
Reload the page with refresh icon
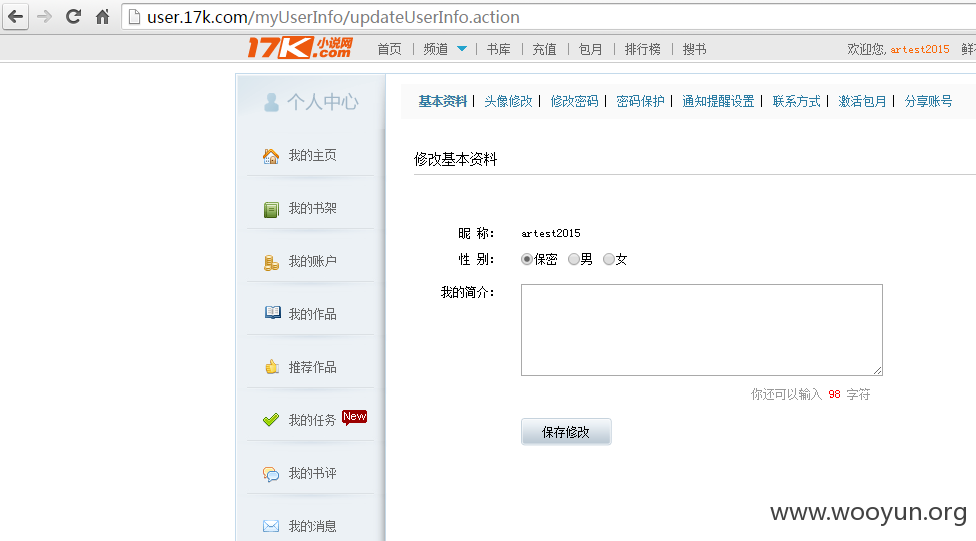[73, 17]
